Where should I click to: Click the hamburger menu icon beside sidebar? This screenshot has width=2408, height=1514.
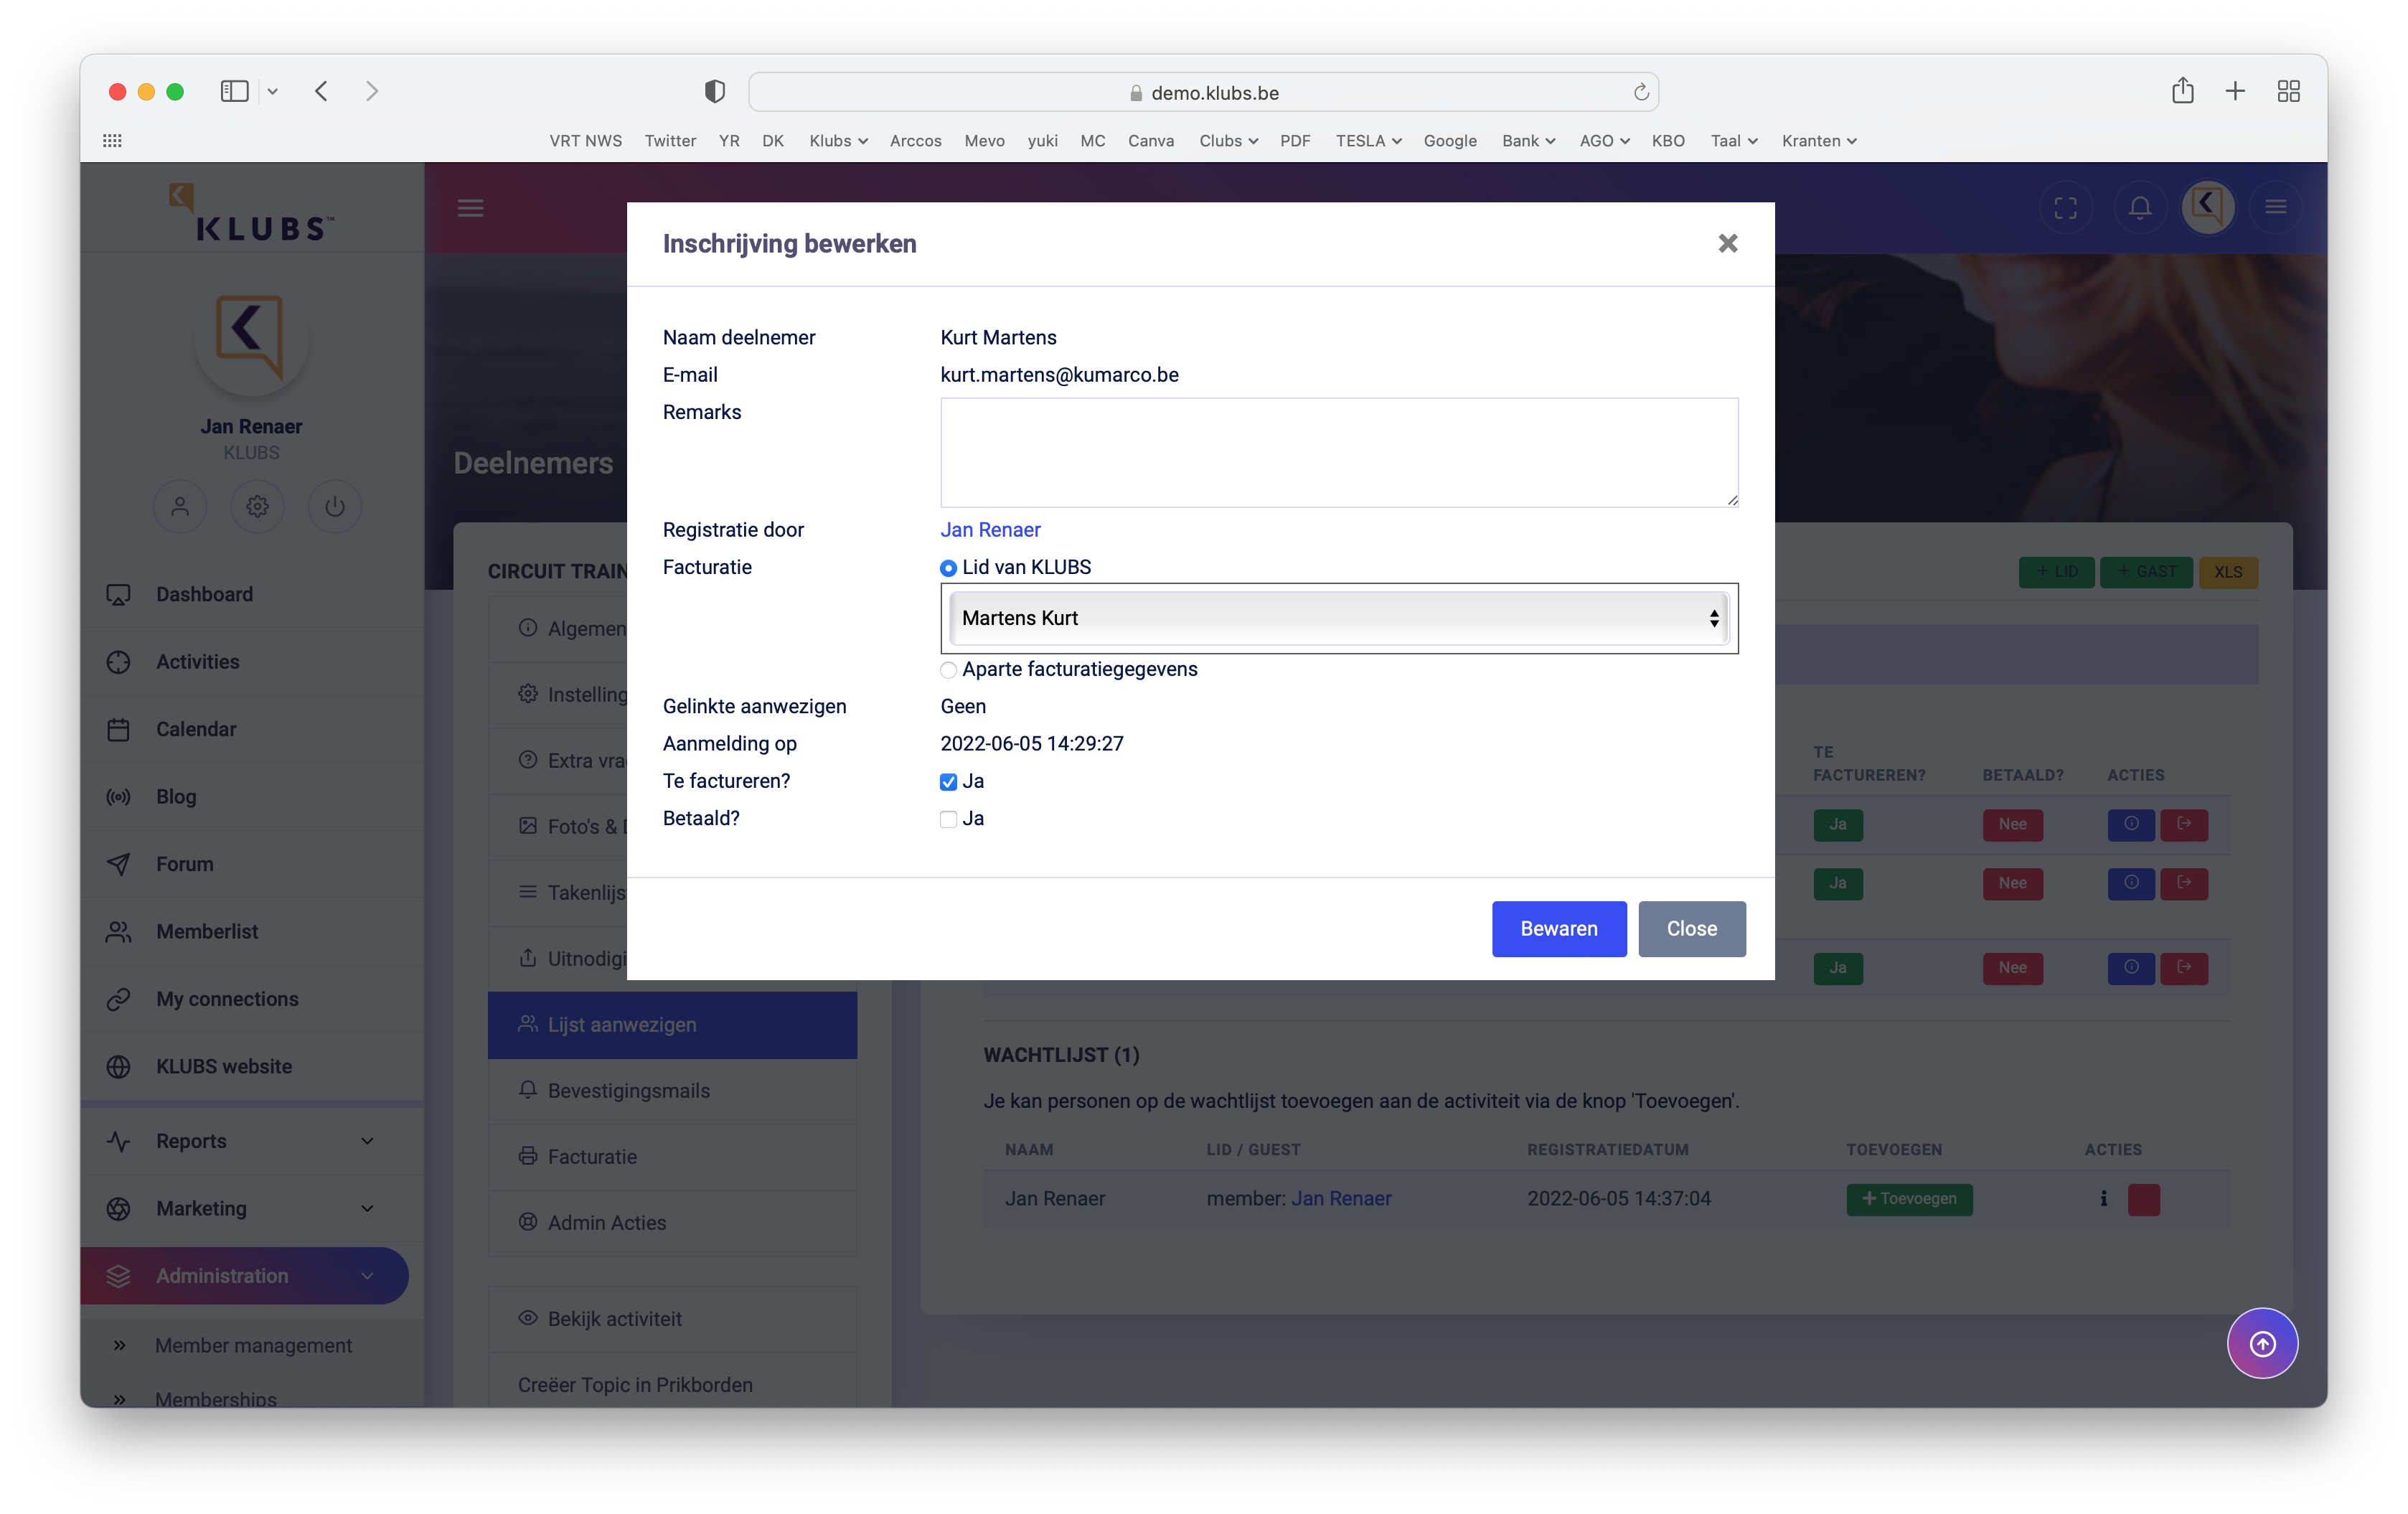tap(470, 208)
